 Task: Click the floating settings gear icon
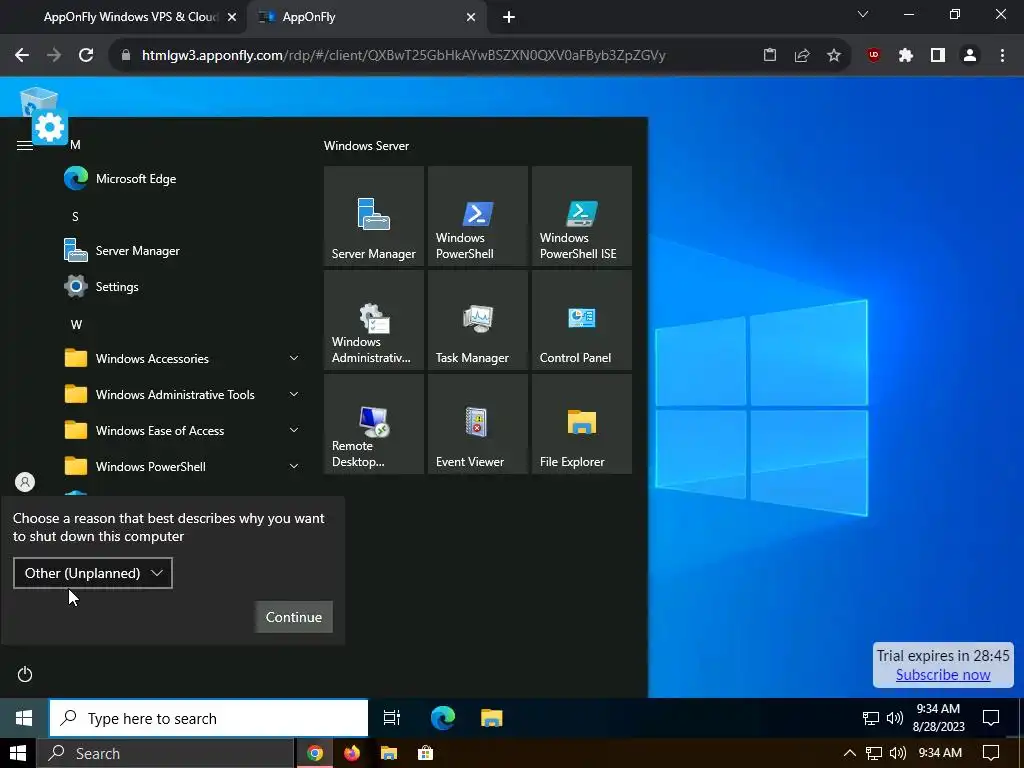[50, 127]
